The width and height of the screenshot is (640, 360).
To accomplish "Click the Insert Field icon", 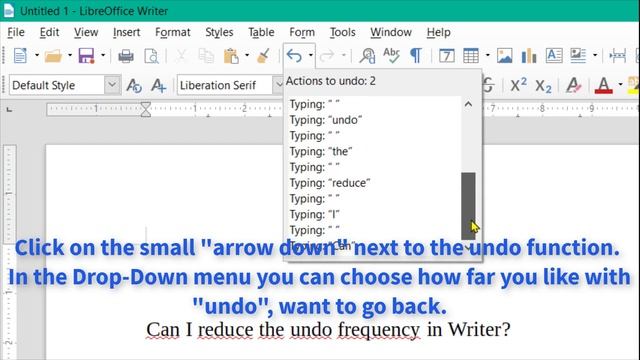I will [x=578, y=56].
